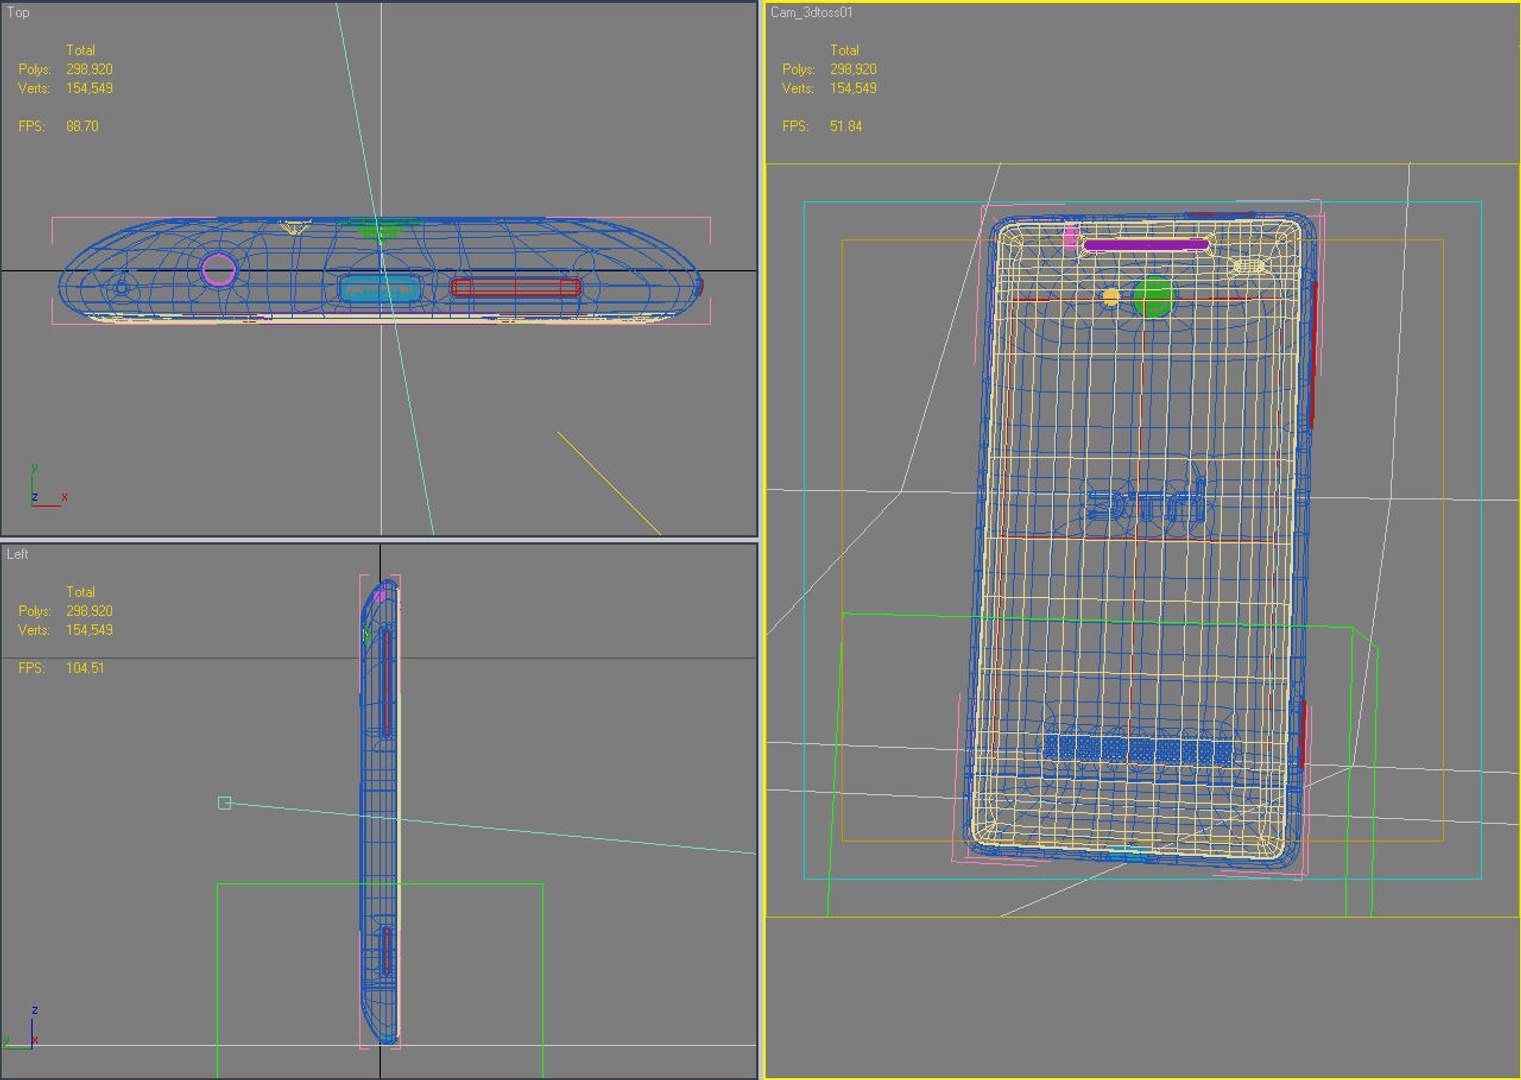Viewport: 1521px width, 1080px height.
Task: Select the green object atop the Top view phone
Action: (377, 229)
